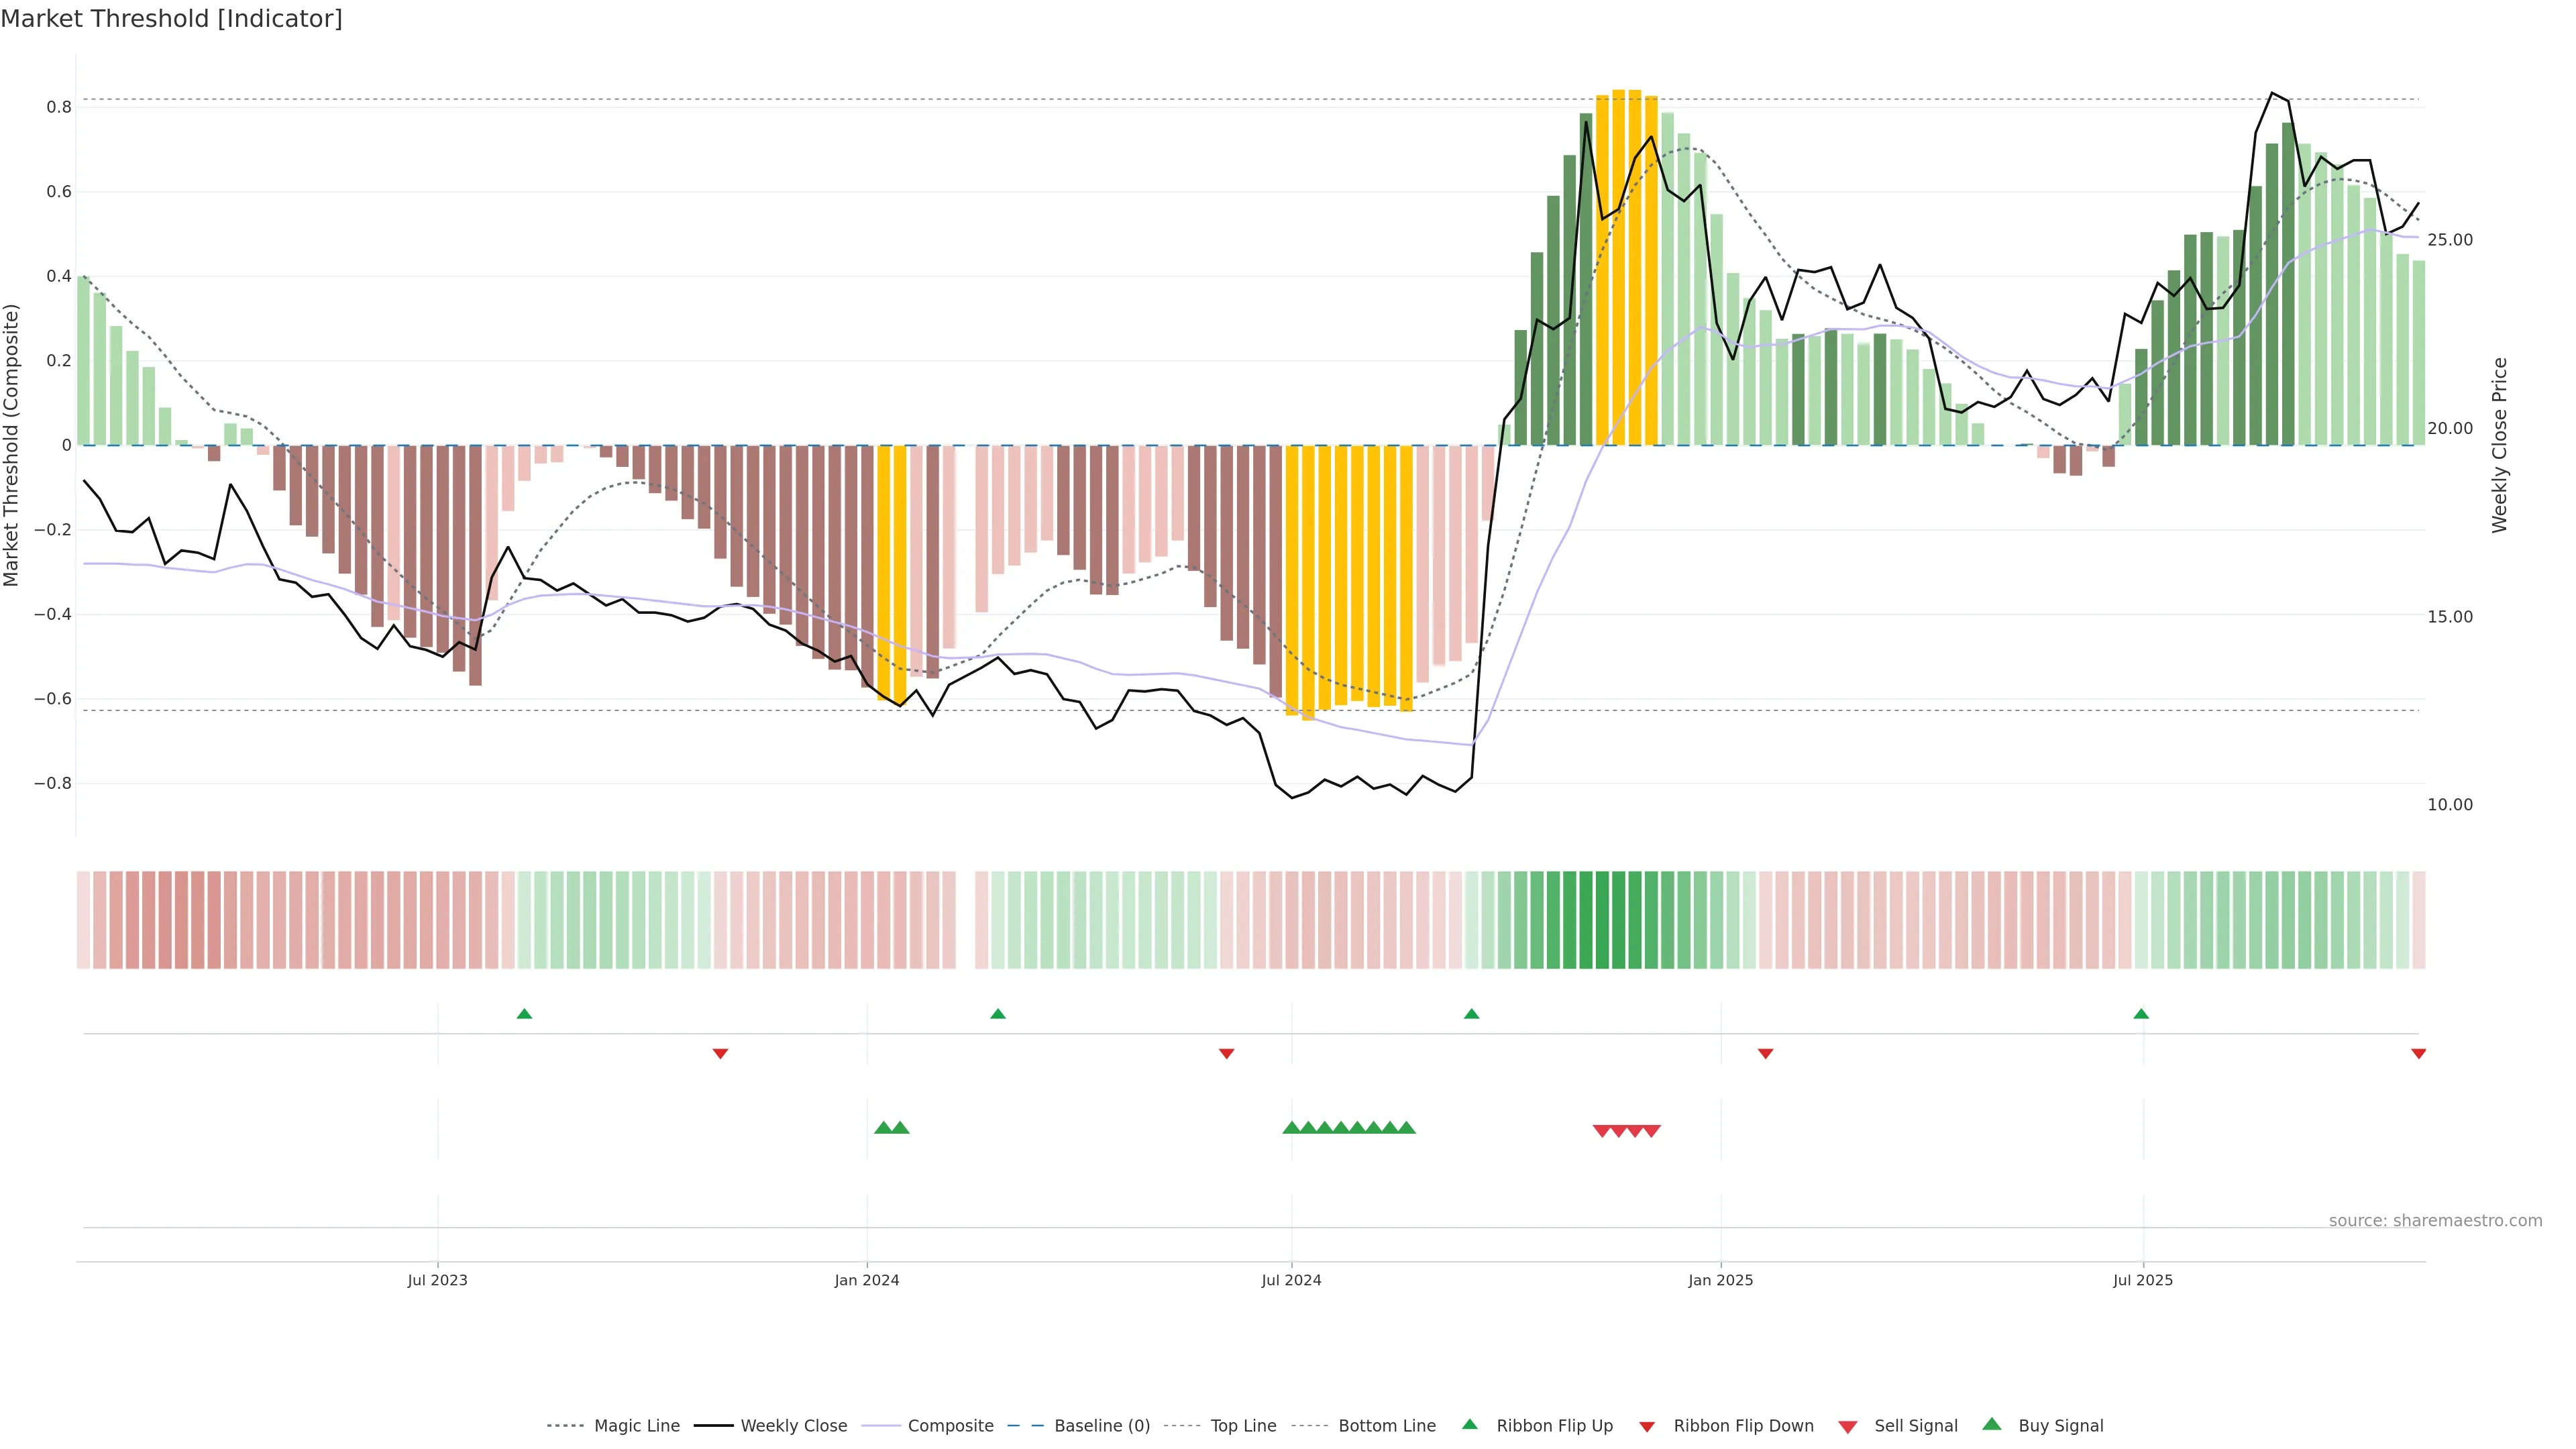The image size is (2576, 1449).
Task: Click the Buy Signal legend marker
Action: [x=1991, y=1424]
